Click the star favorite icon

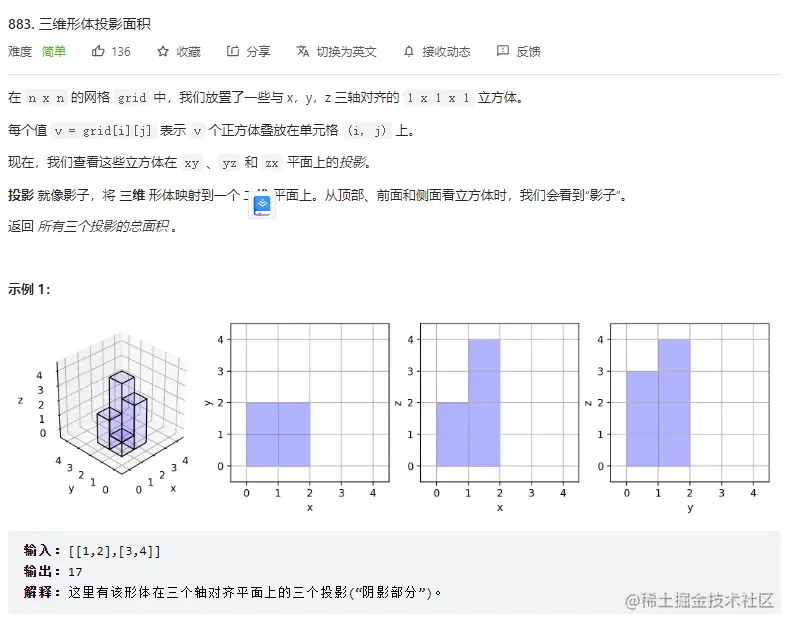pyautogui.click(x=163, y=51)
